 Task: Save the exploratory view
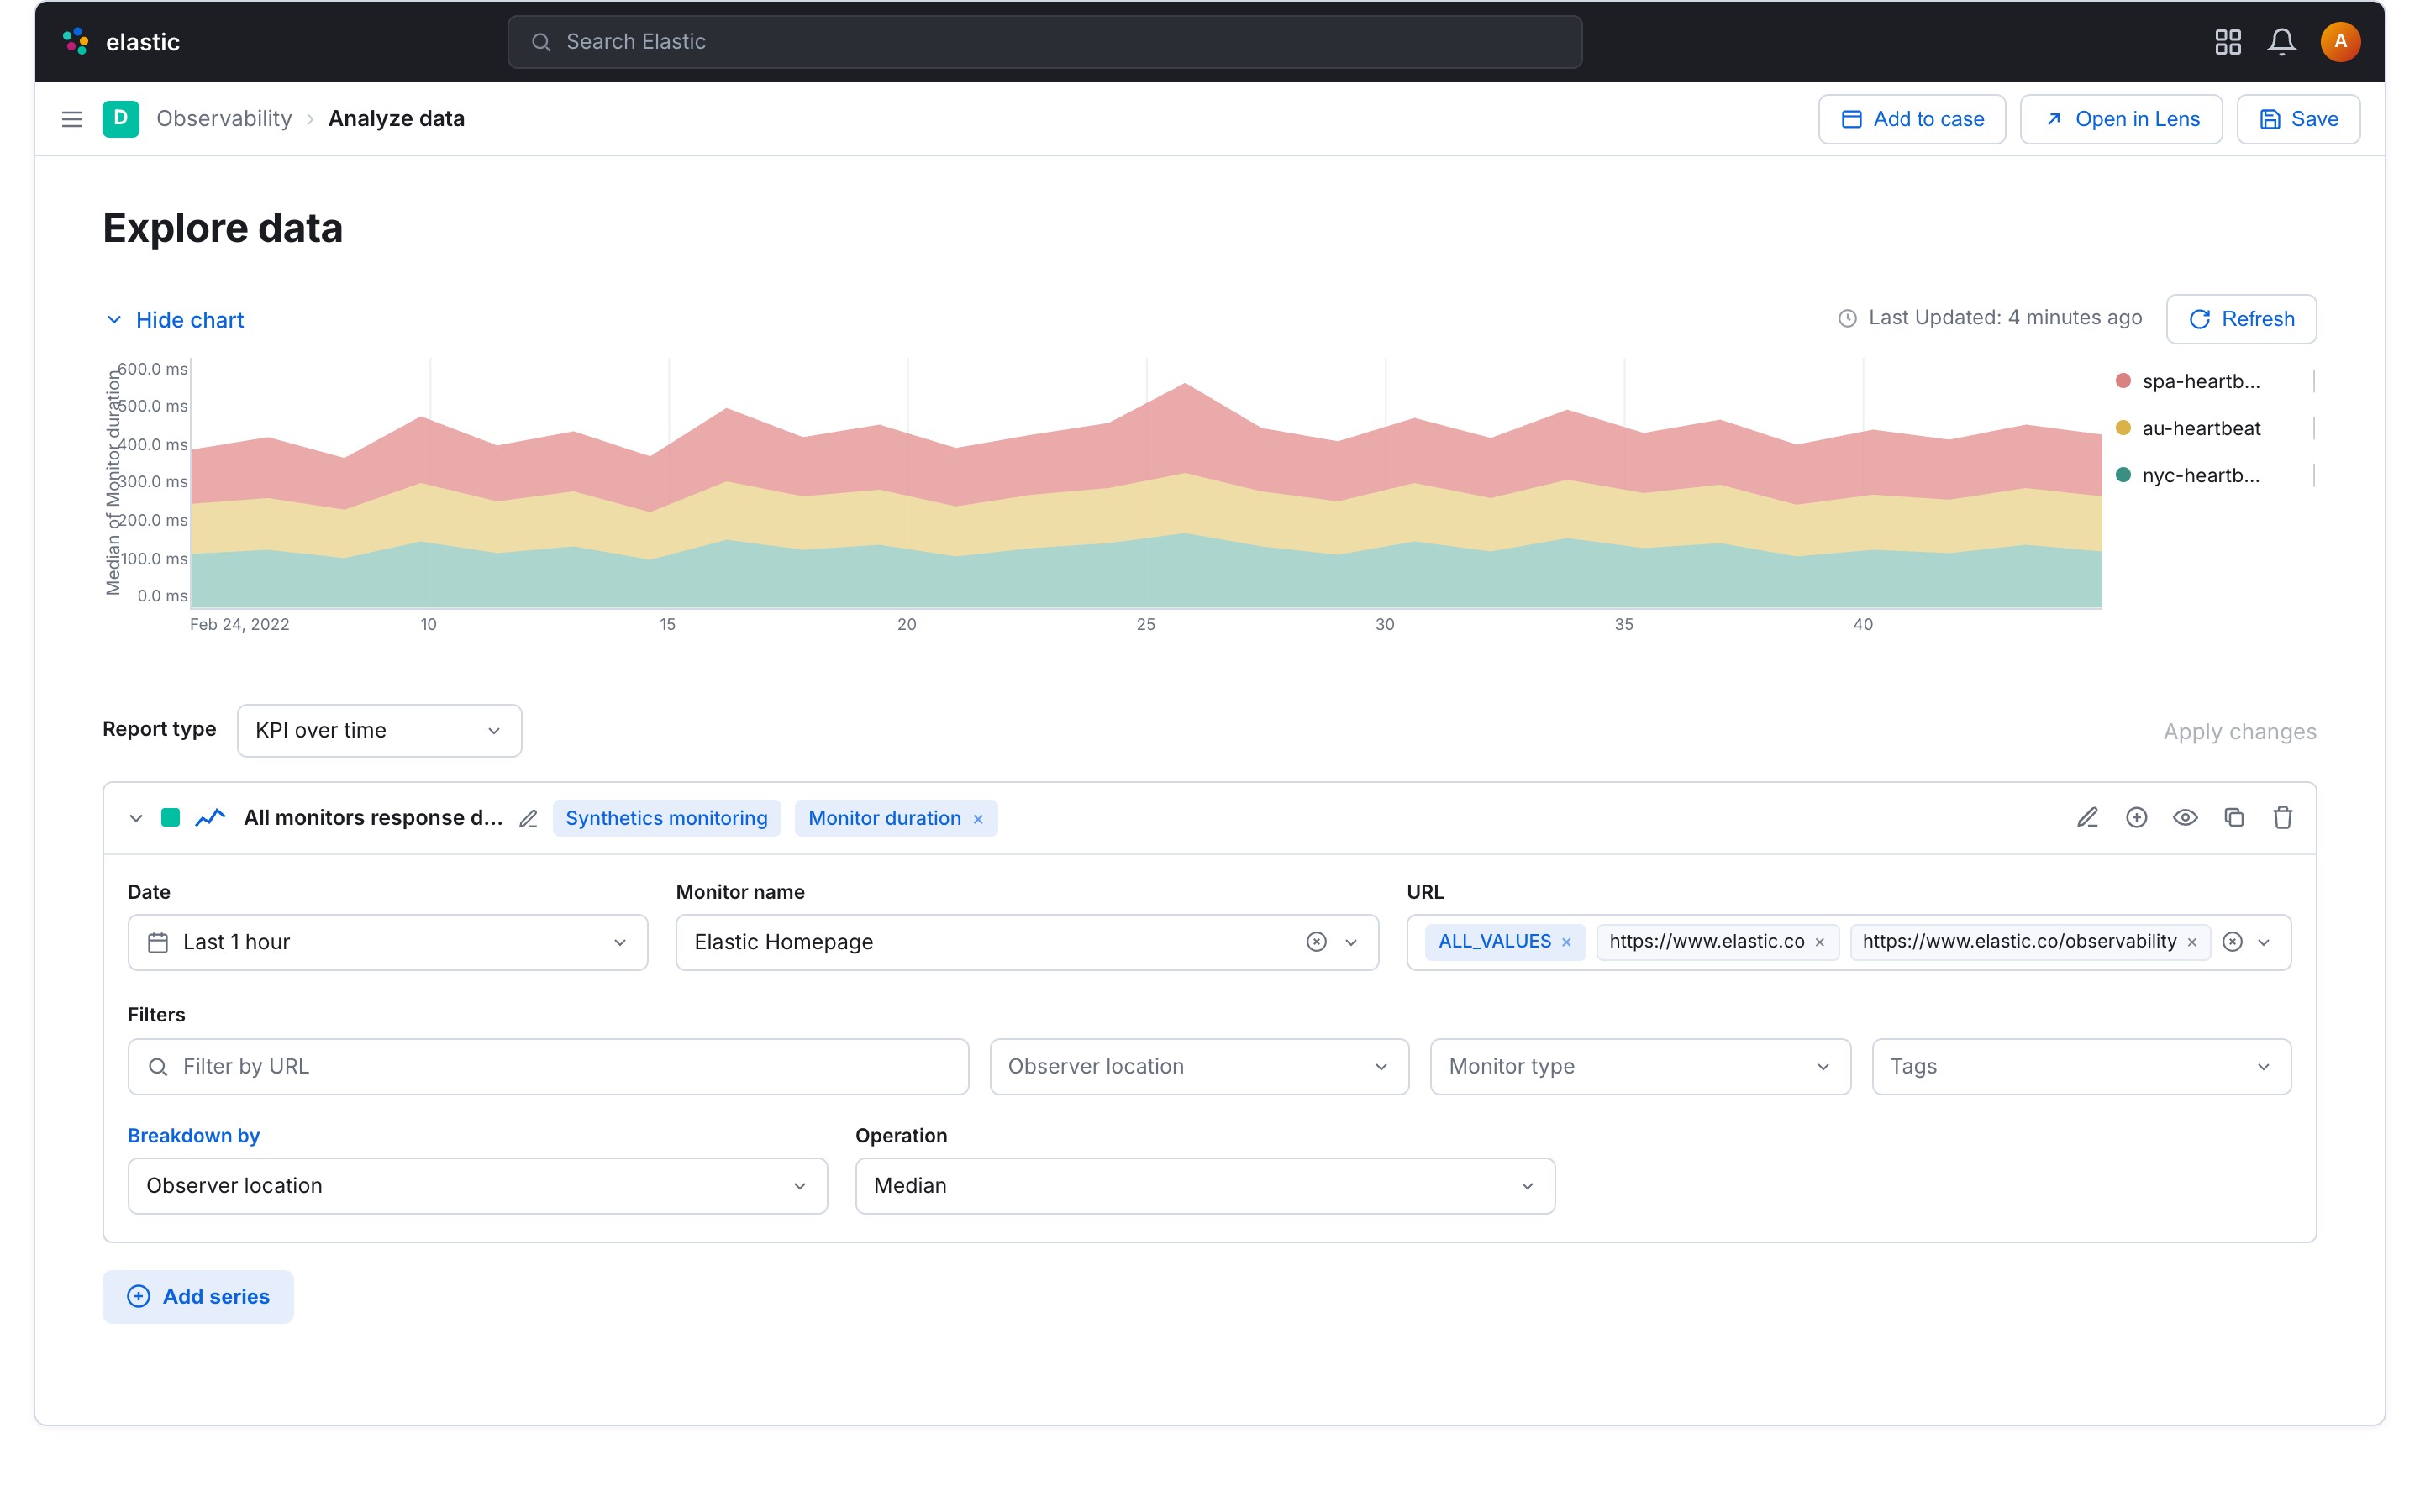point(2299,119)
